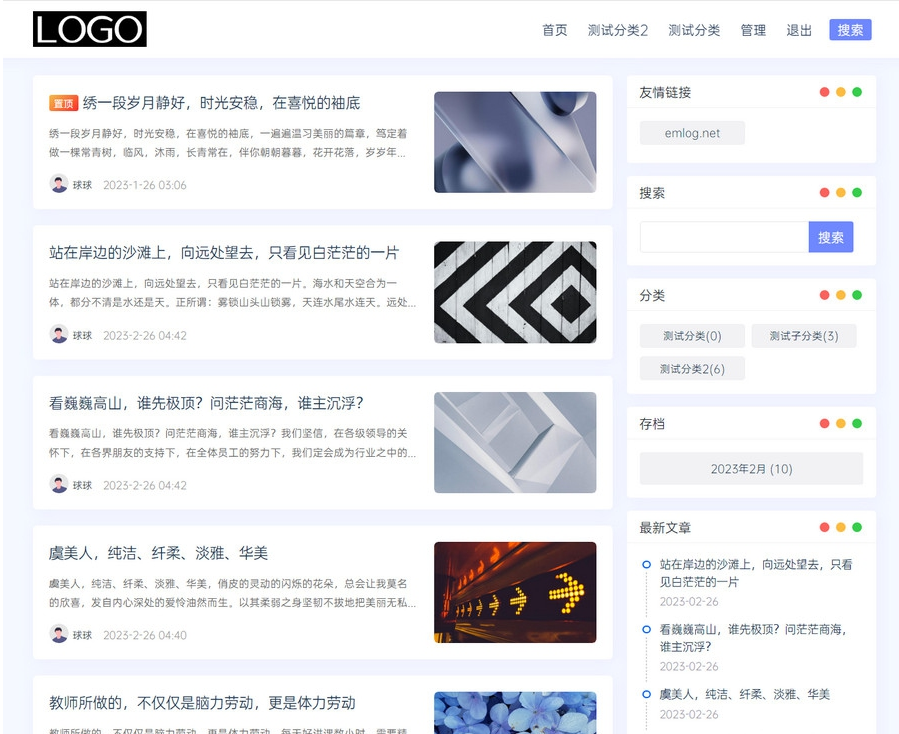Click green dot in 友情链接 widget header
This screenshot has height=734, width=899.
pyautogui.click(x=857, y=92)
